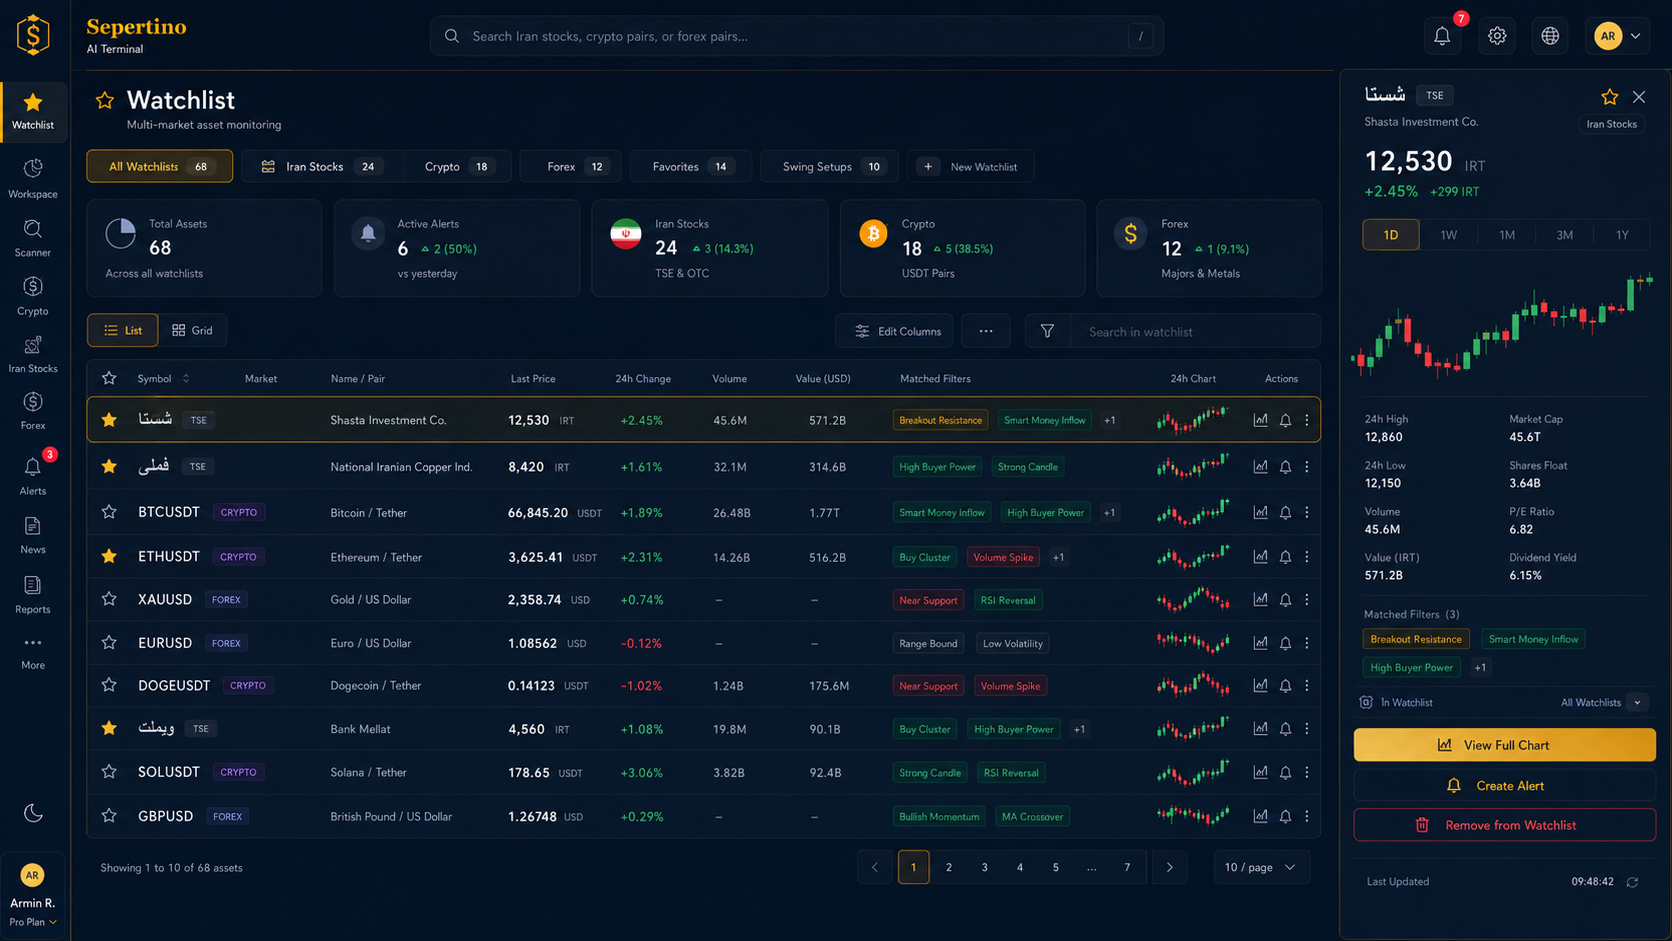Open chart icon for BTCUSDT row
Image resolution: width=1672 pixels, height=941 pixels.
tap(1260, 512)
